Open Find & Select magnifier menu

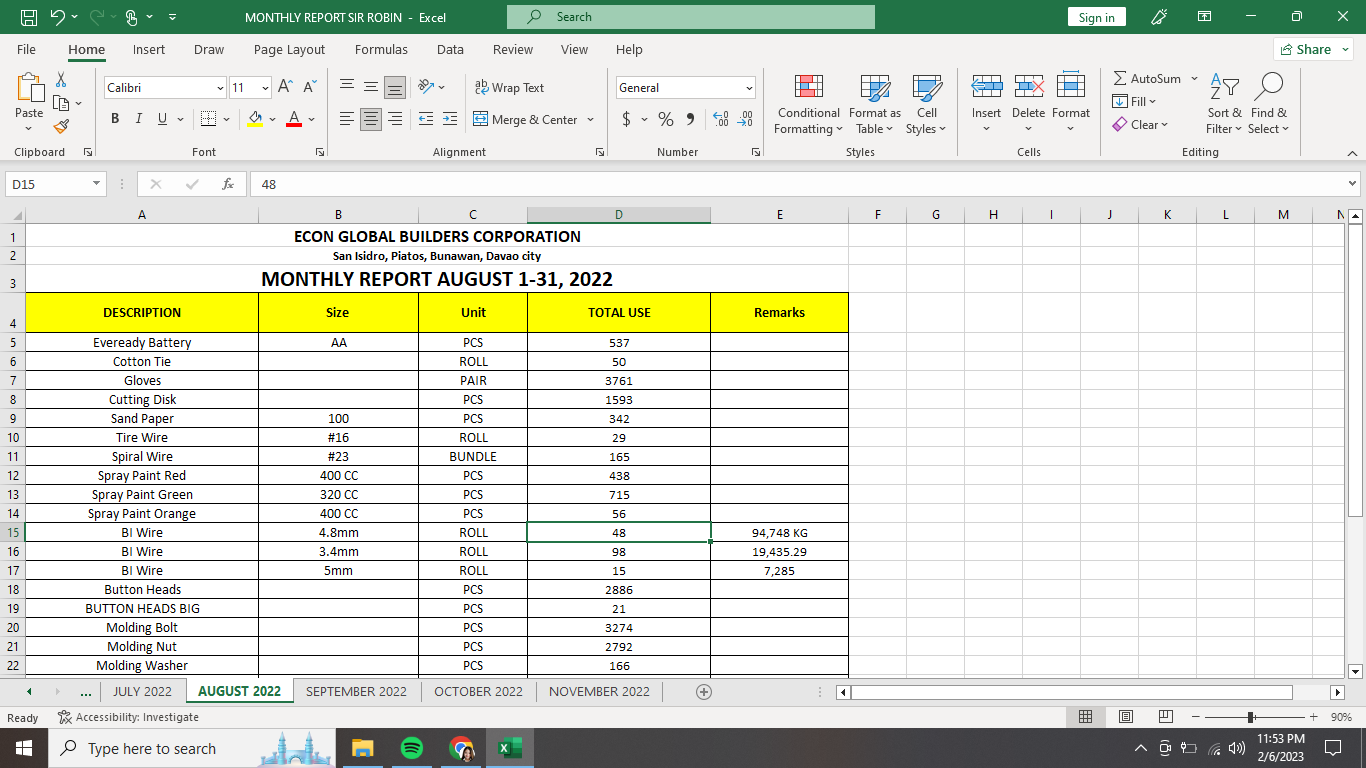tap(1269, 104)
